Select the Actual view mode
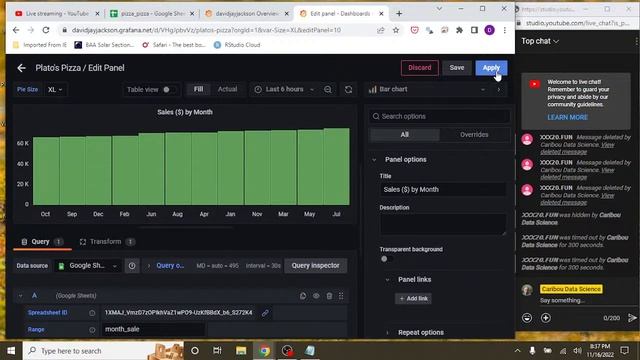 (227, 89)
